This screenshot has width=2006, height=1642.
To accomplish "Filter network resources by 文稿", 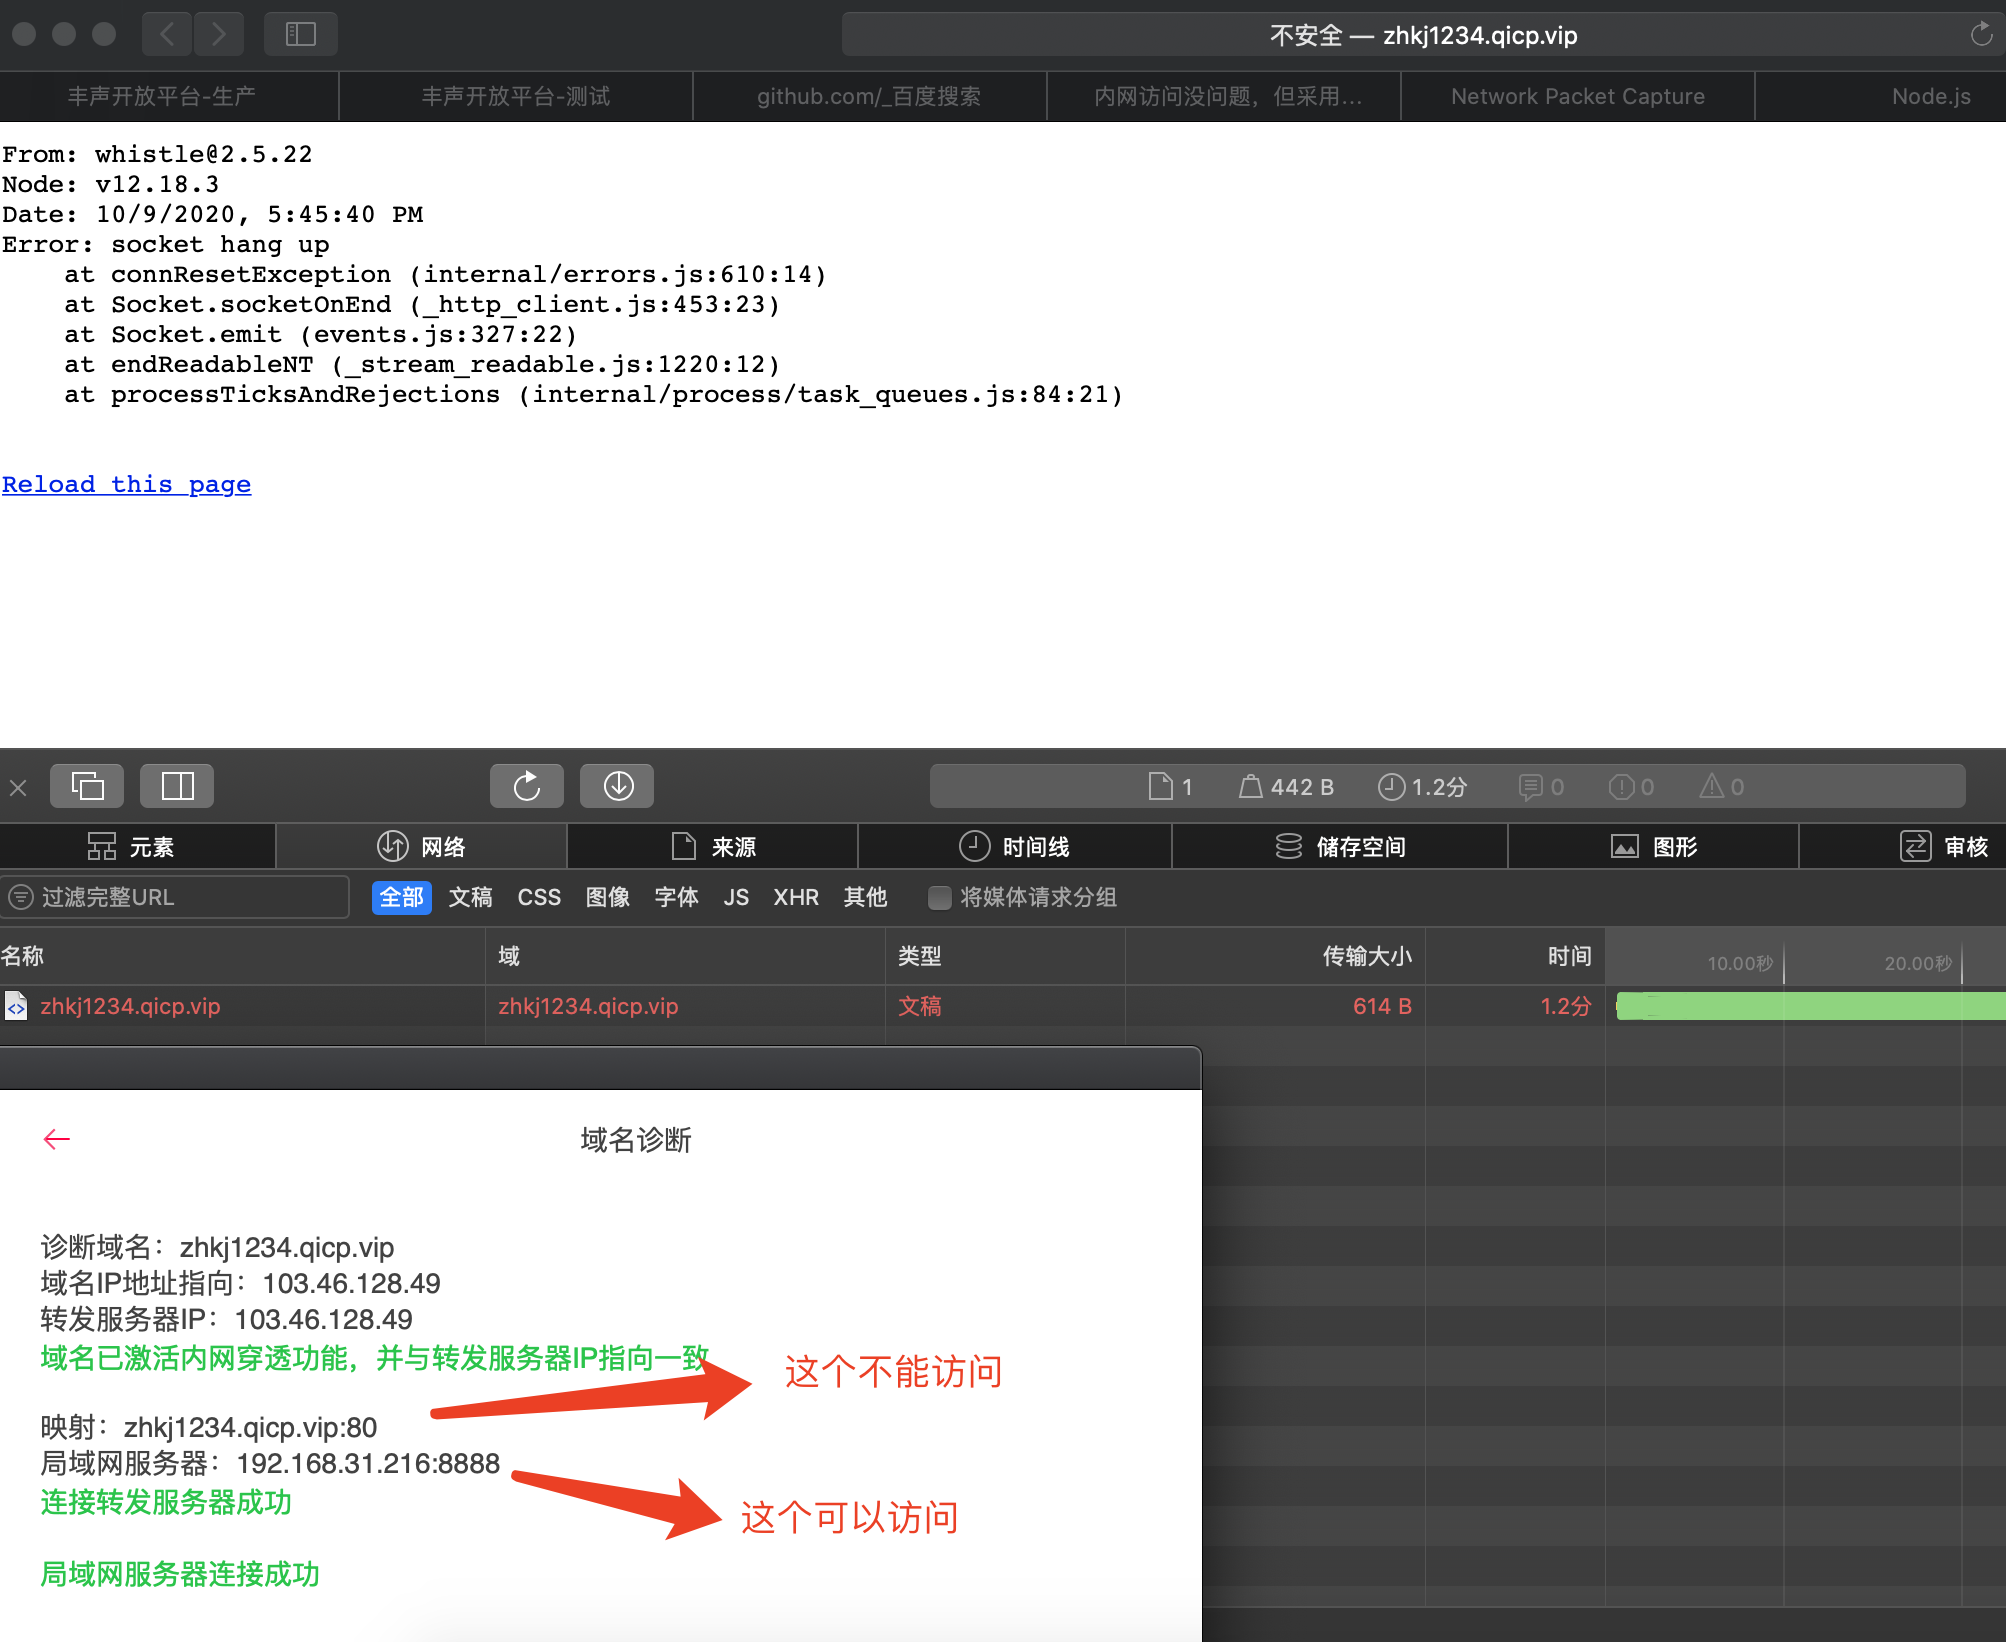I will [x=470, y=897].
